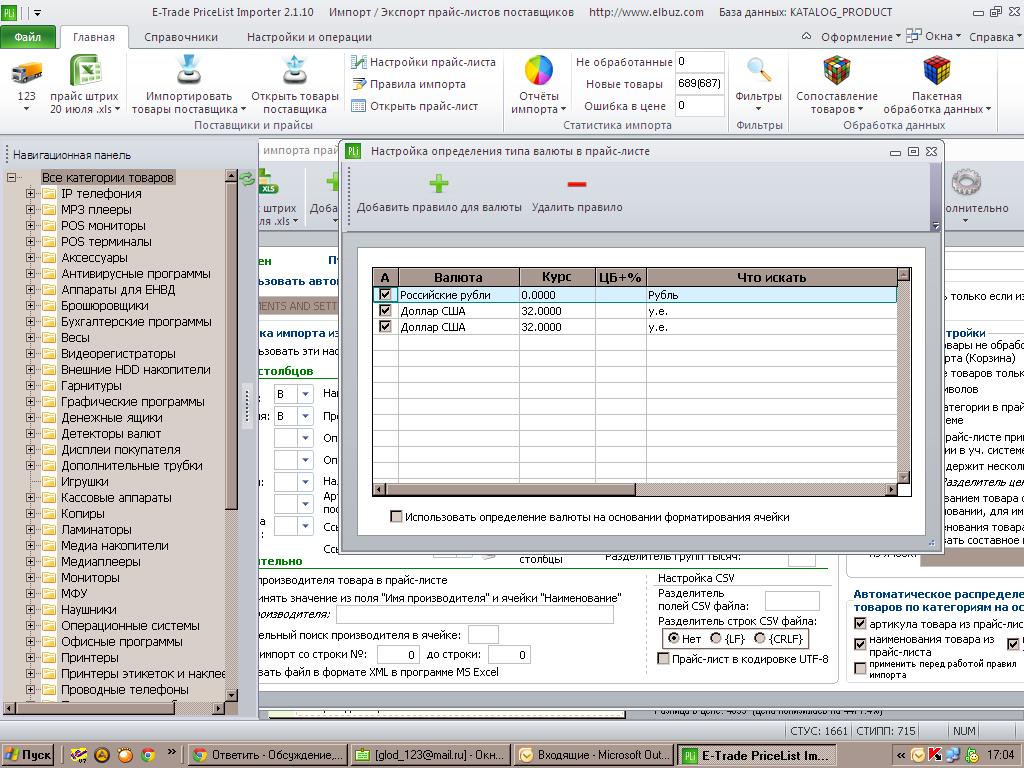Screen dimensions: 1024x768
Task: Click the Не обработанные value field
Action: pyautogui.click(x=699, y=62)
